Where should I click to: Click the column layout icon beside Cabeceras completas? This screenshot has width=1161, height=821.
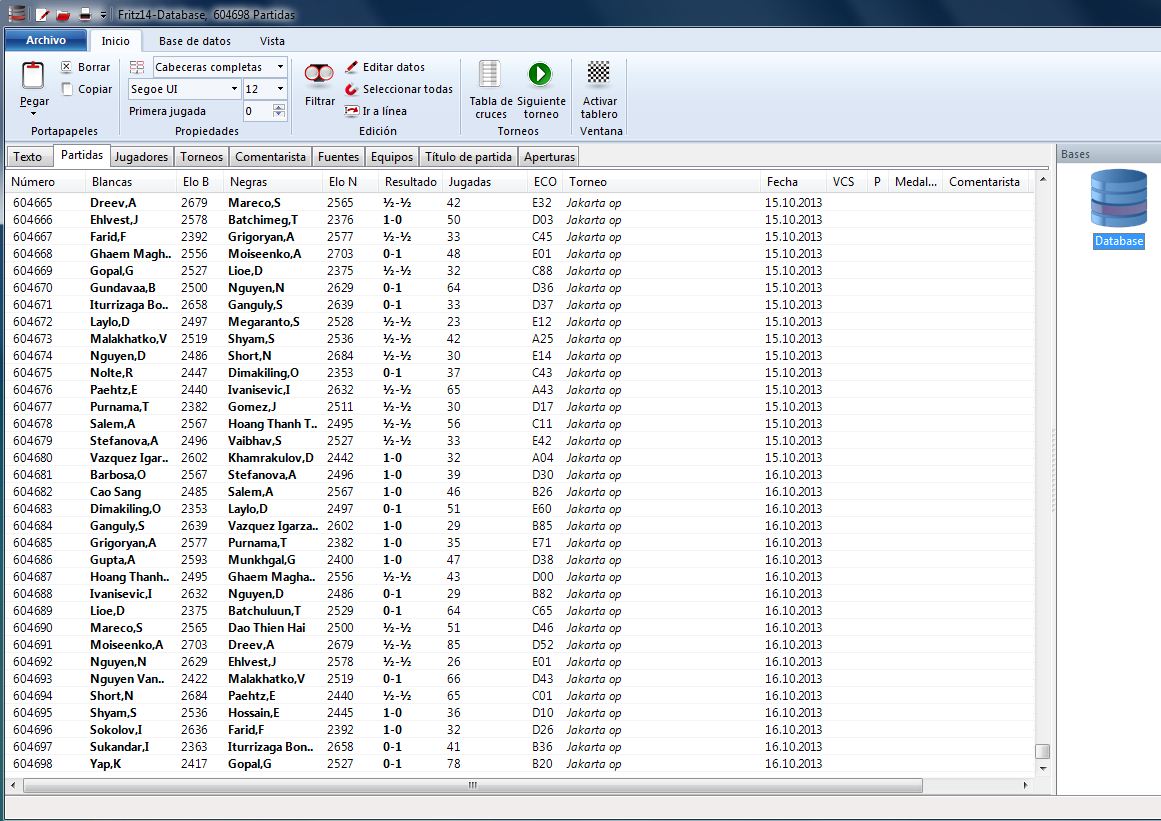click(x=137, y=67)
